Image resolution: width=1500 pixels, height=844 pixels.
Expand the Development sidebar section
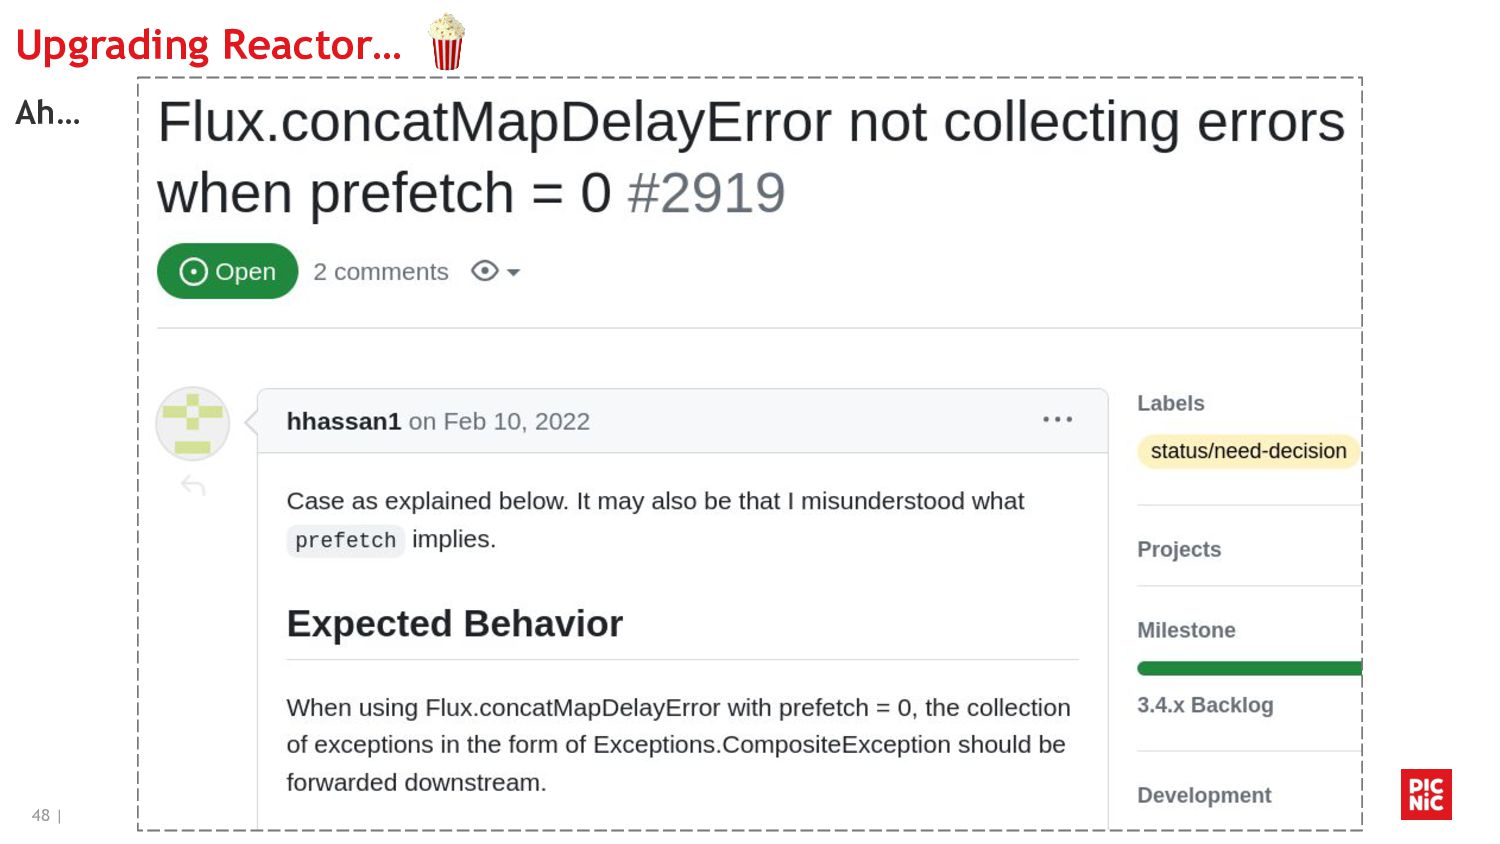point(1204,795)
